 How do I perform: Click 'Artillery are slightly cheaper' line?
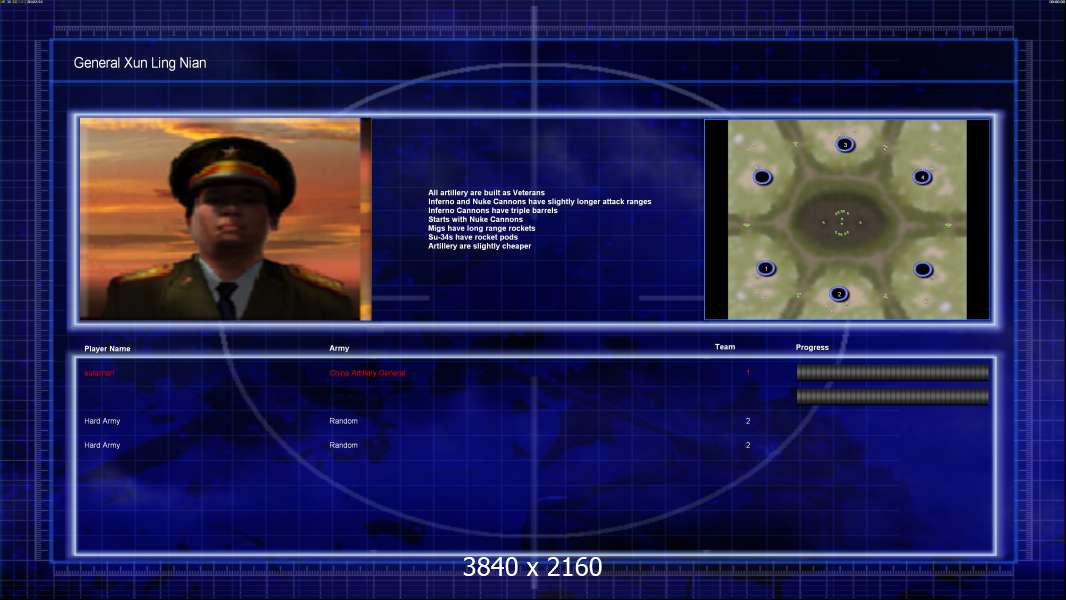point(479,246)
